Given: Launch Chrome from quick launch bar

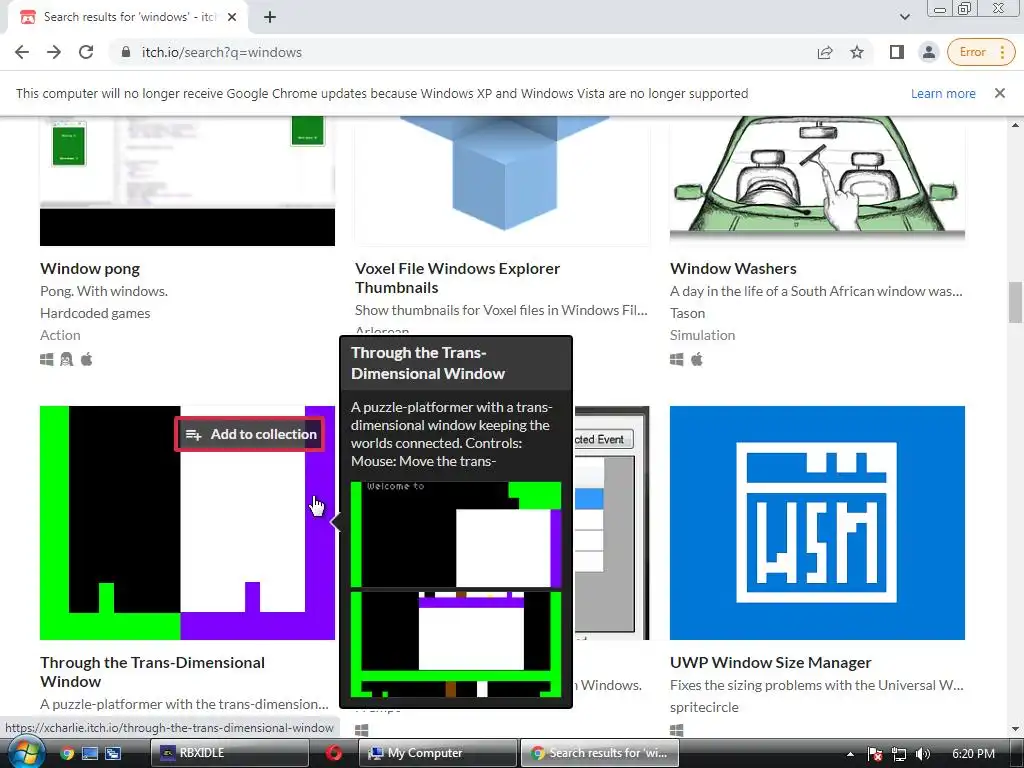Looking at the screenshot, I should 67,753.
